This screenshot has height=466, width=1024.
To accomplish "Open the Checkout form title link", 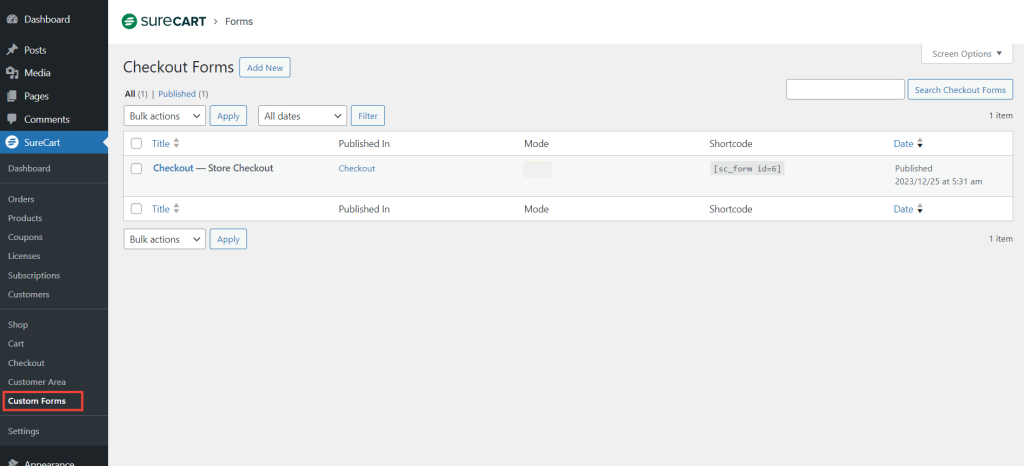I will tap(173, 168).
